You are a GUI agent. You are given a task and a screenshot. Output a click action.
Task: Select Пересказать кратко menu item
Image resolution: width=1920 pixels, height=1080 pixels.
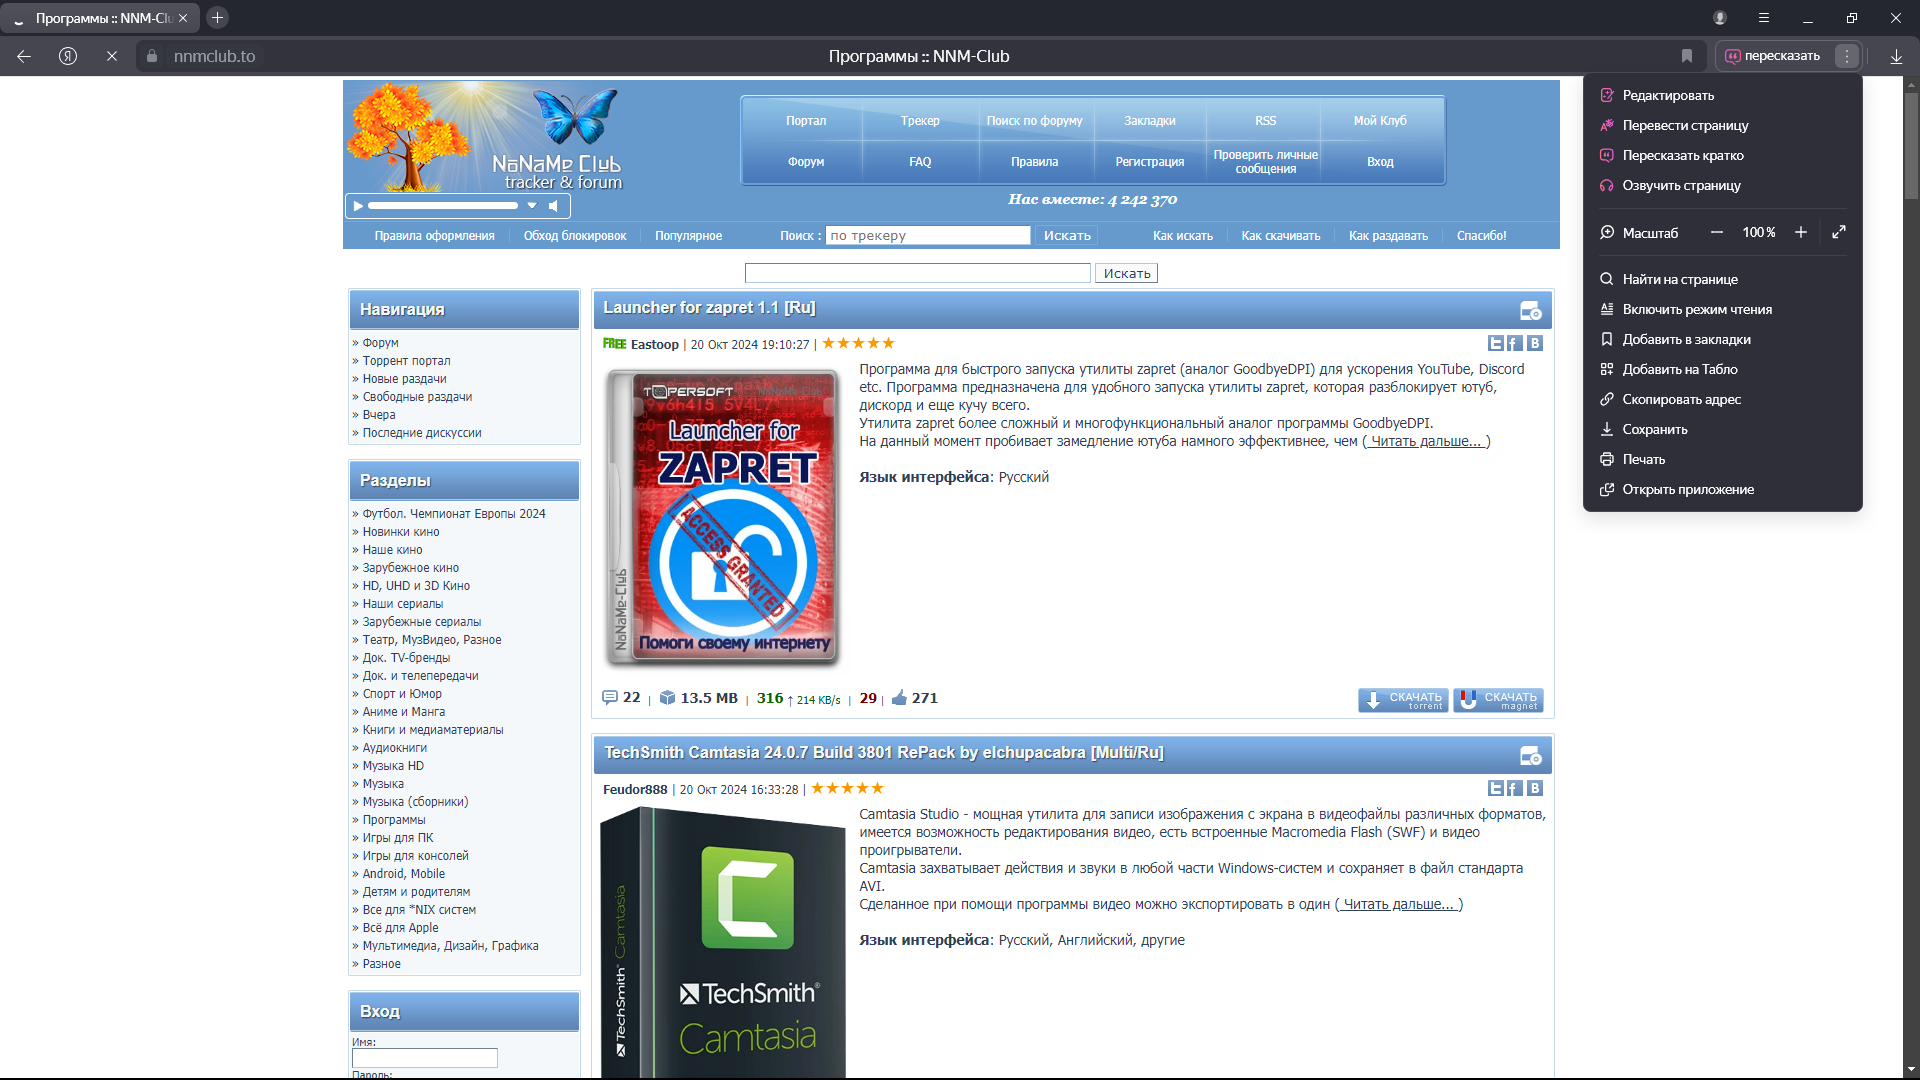point(1722,155)
